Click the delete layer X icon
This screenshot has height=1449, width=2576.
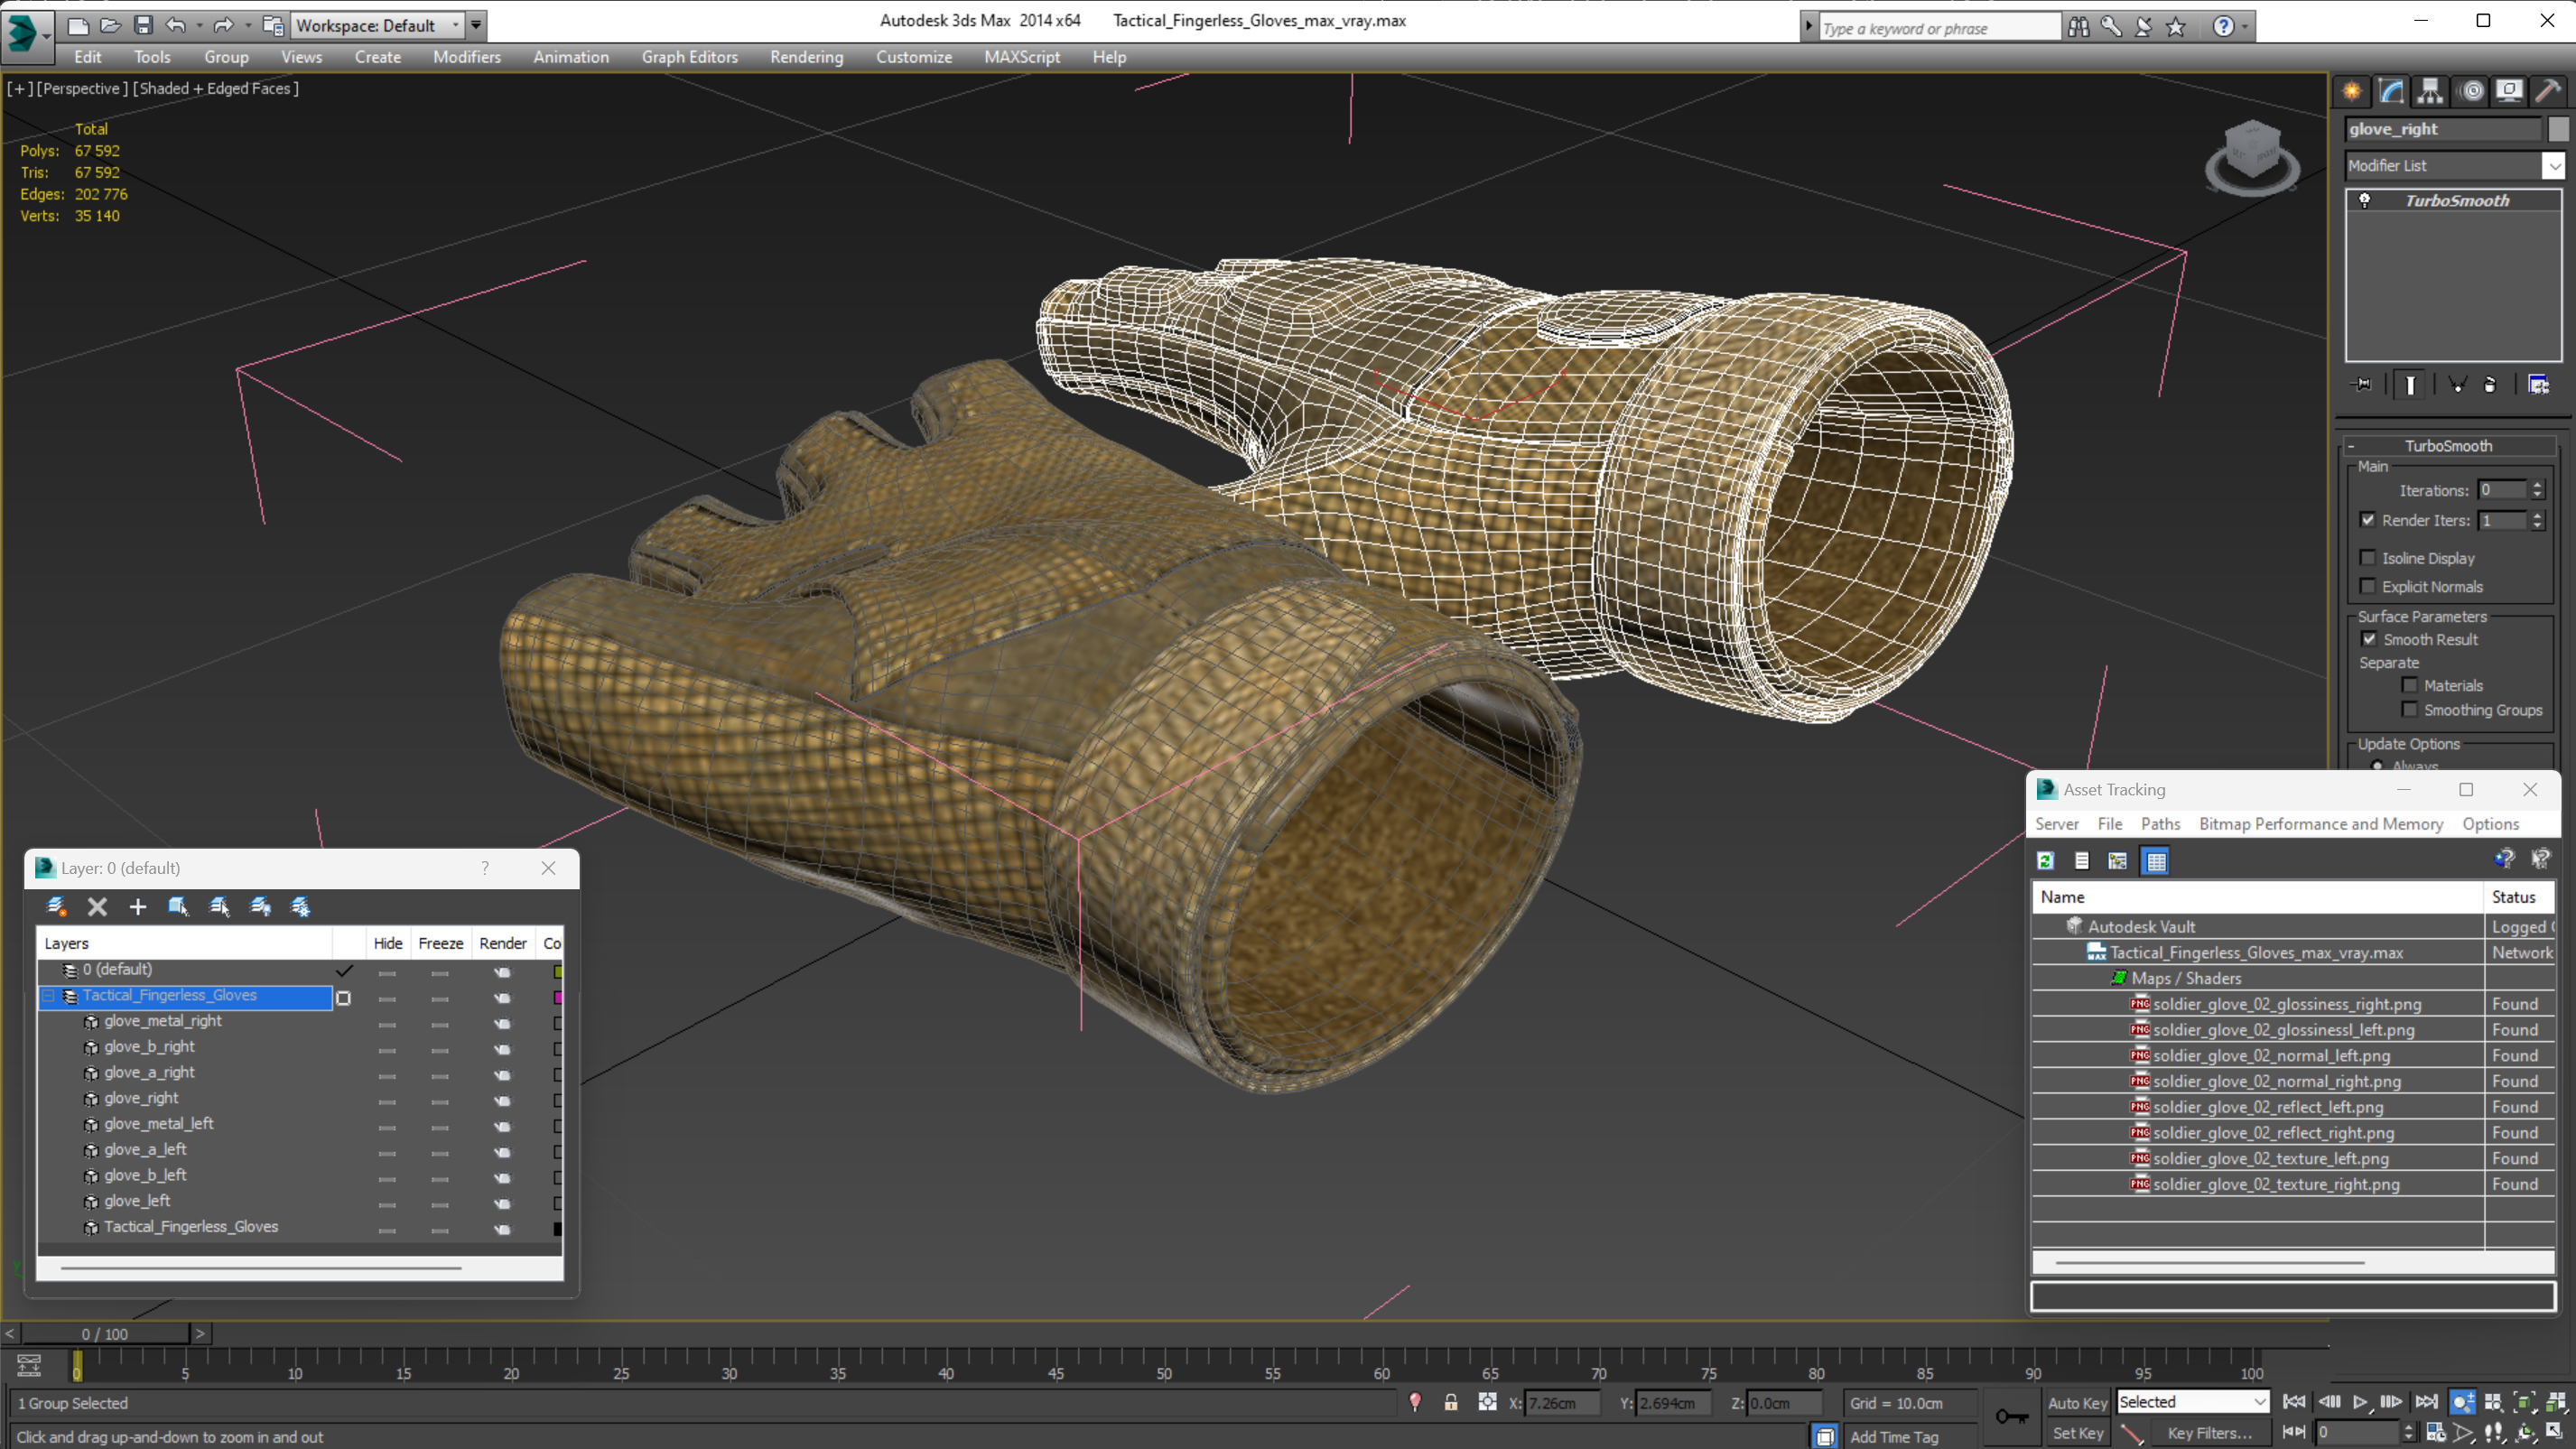tap(97, 906)
